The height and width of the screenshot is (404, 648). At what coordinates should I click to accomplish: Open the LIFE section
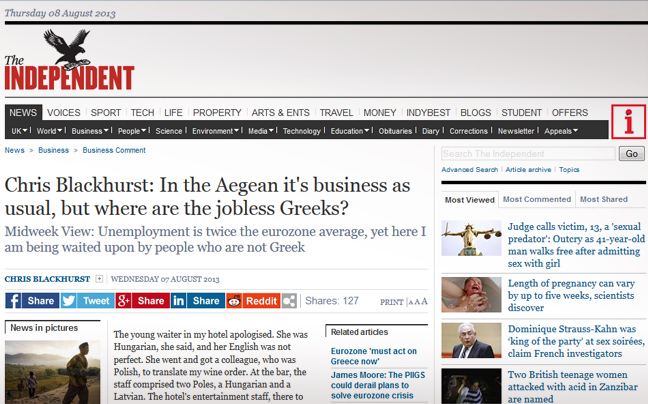(x=173, y=113)
